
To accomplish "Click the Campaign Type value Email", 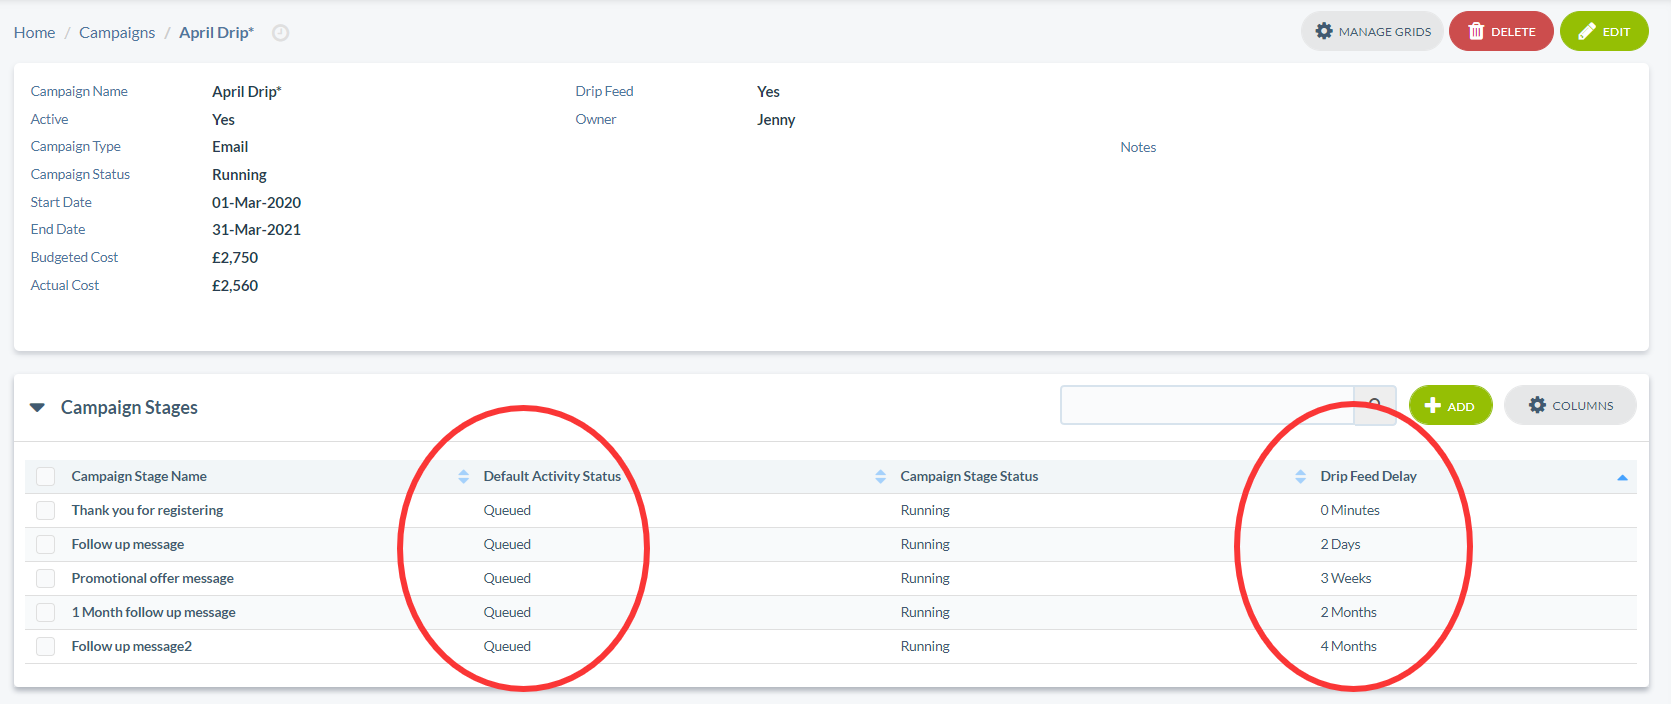I will tap(230, 146).
